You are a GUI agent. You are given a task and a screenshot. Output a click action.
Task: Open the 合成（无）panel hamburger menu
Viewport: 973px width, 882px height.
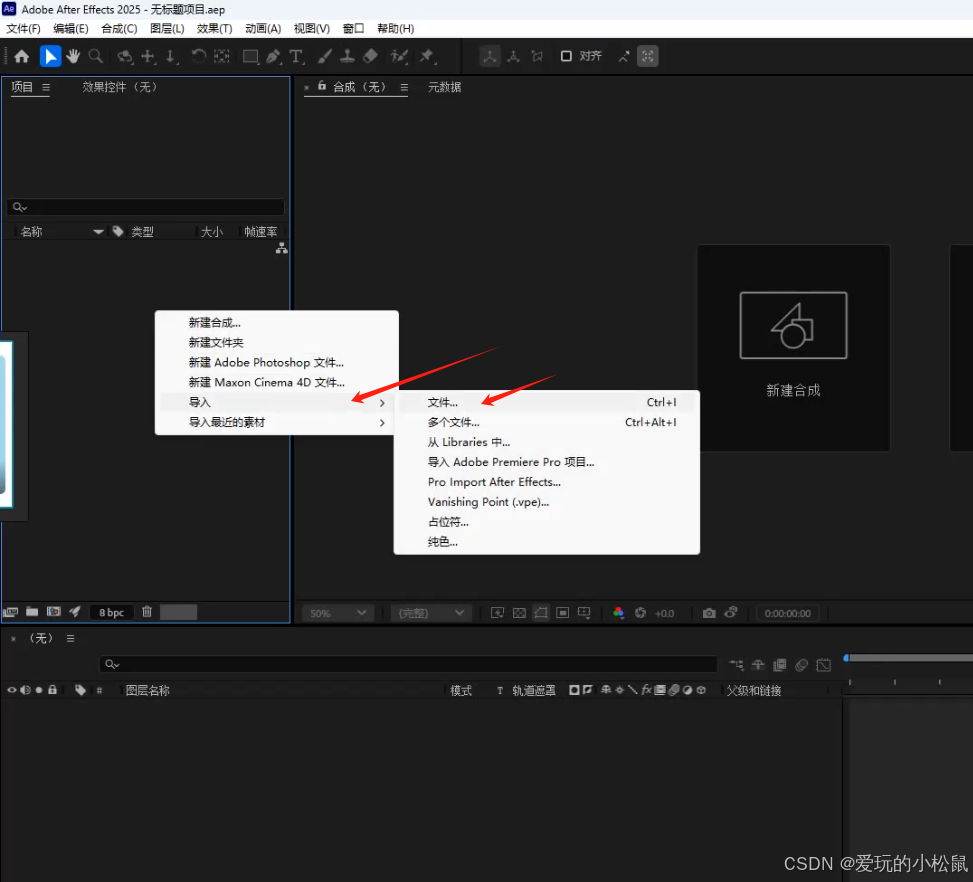click(404, 88)
